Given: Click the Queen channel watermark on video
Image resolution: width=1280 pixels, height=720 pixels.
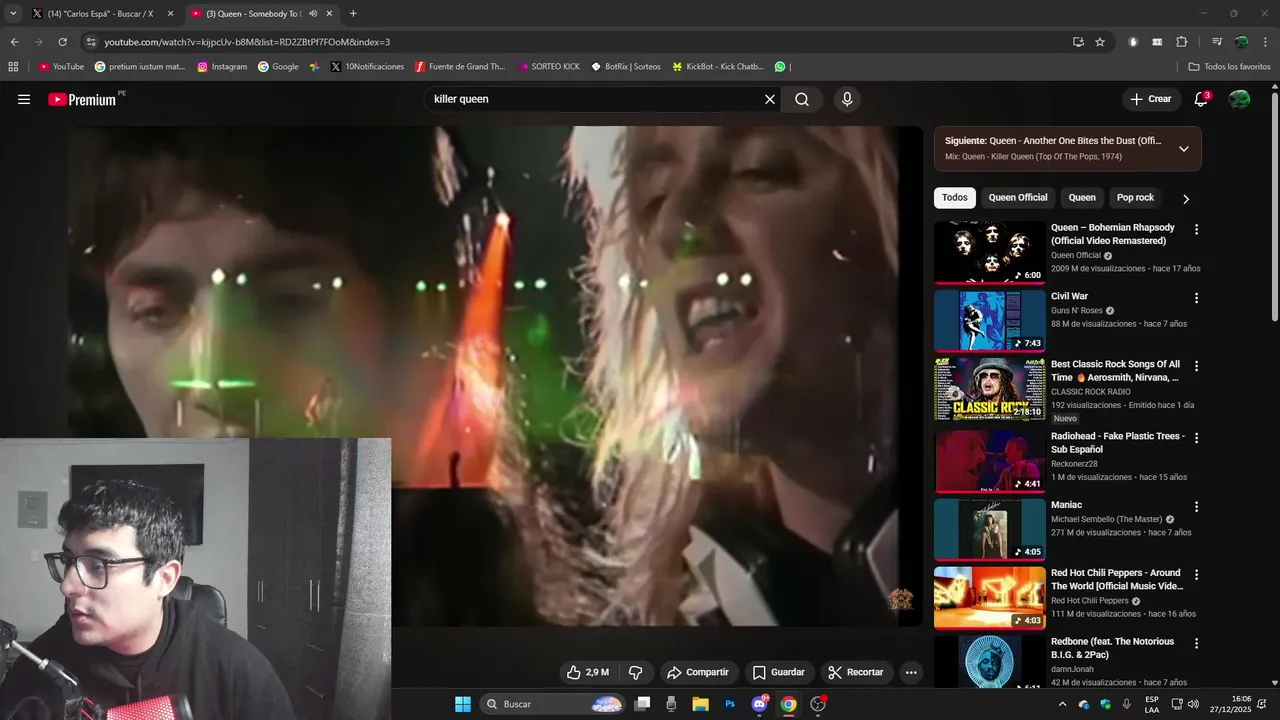Looking at the screenshot, I should pos(900,599).
